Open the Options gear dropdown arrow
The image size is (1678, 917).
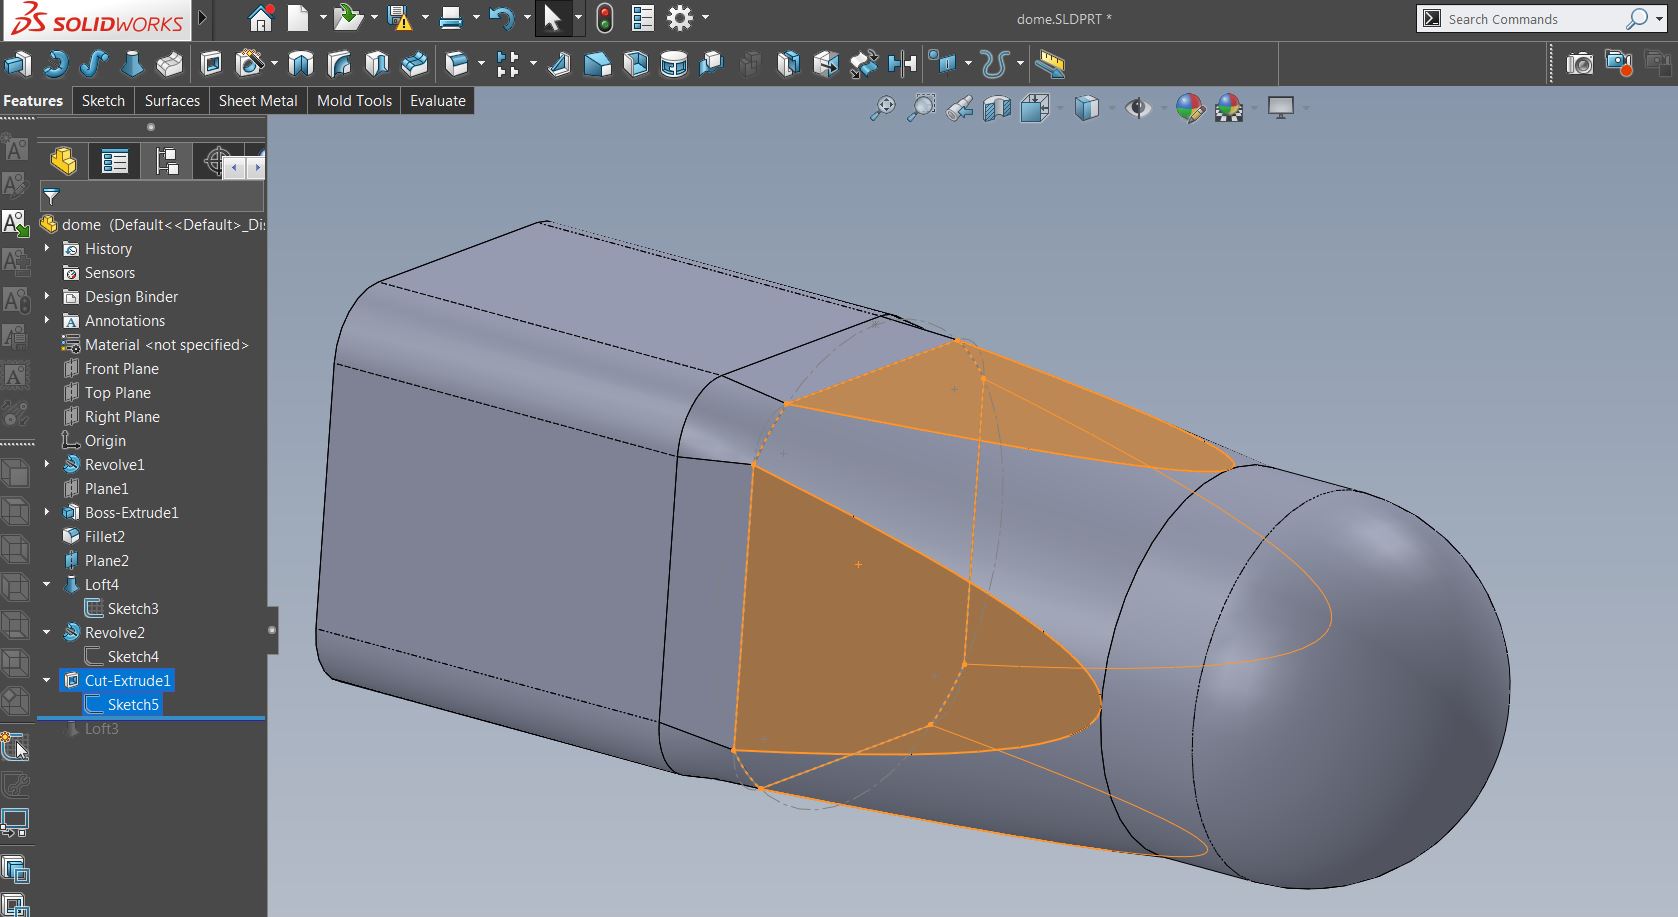pyautogui.click(x=705, y=18)
